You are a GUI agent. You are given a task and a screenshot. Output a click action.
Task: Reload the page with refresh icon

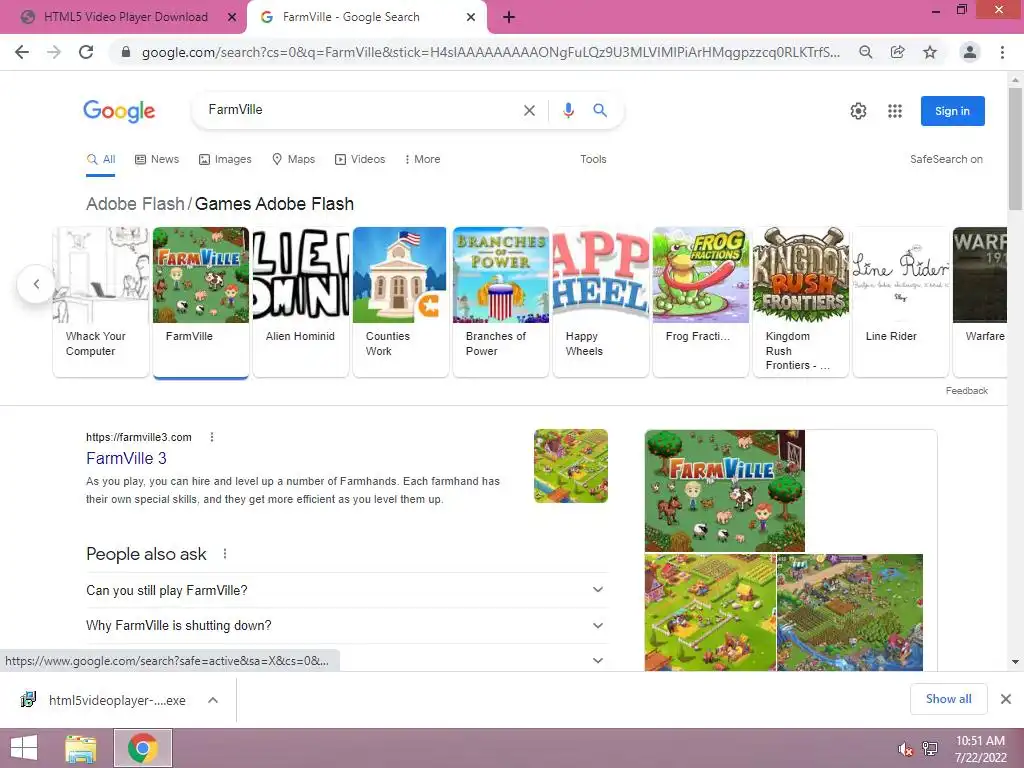click(86, 52)
